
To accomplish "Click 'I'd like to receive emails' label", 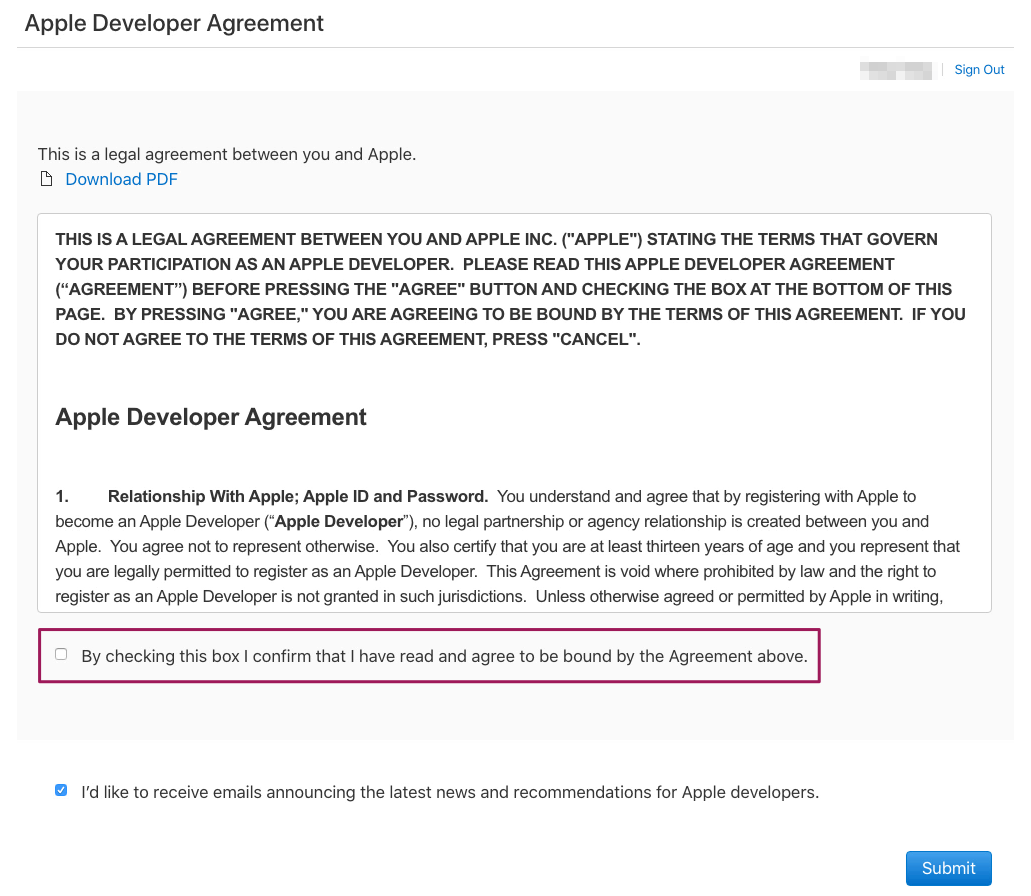I will pos(450,792).
